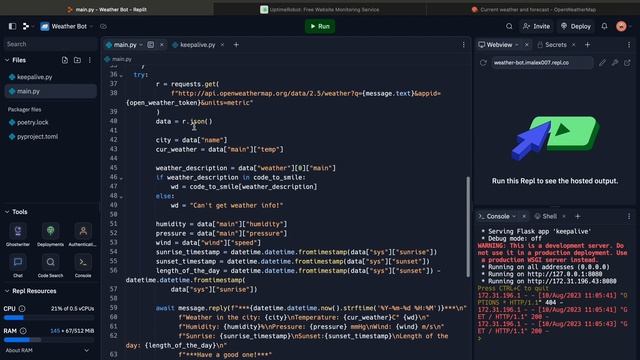Viewport: 640px width, 360px height.
Task: Open the search magnifier in header
Action: pyautogui.click(x=509, y=26)
